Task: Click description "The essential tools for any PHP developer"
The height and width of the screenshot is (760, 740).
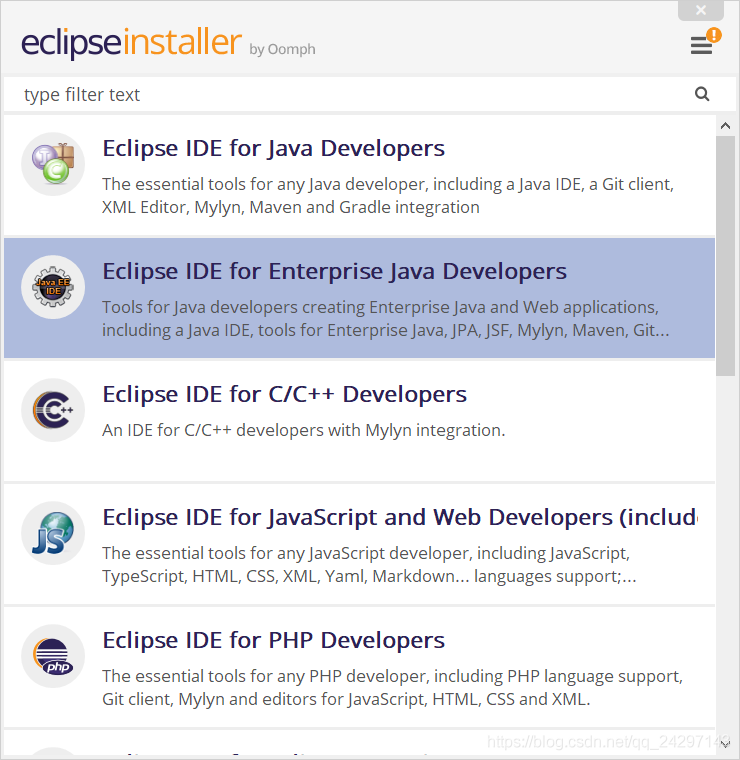Action: point(393,688)
